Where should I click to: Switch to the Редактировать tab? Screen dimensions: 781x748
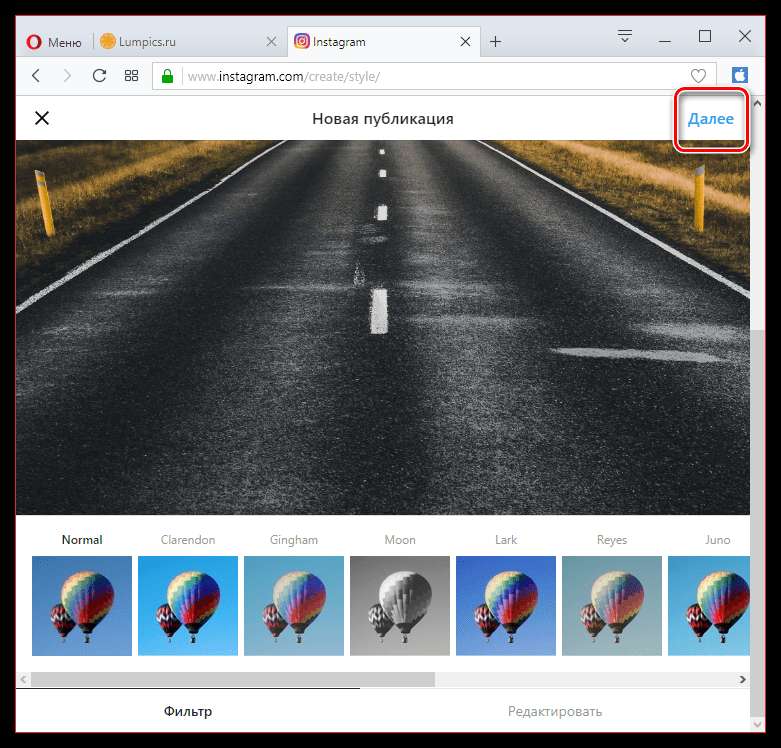tap(555, 711)
